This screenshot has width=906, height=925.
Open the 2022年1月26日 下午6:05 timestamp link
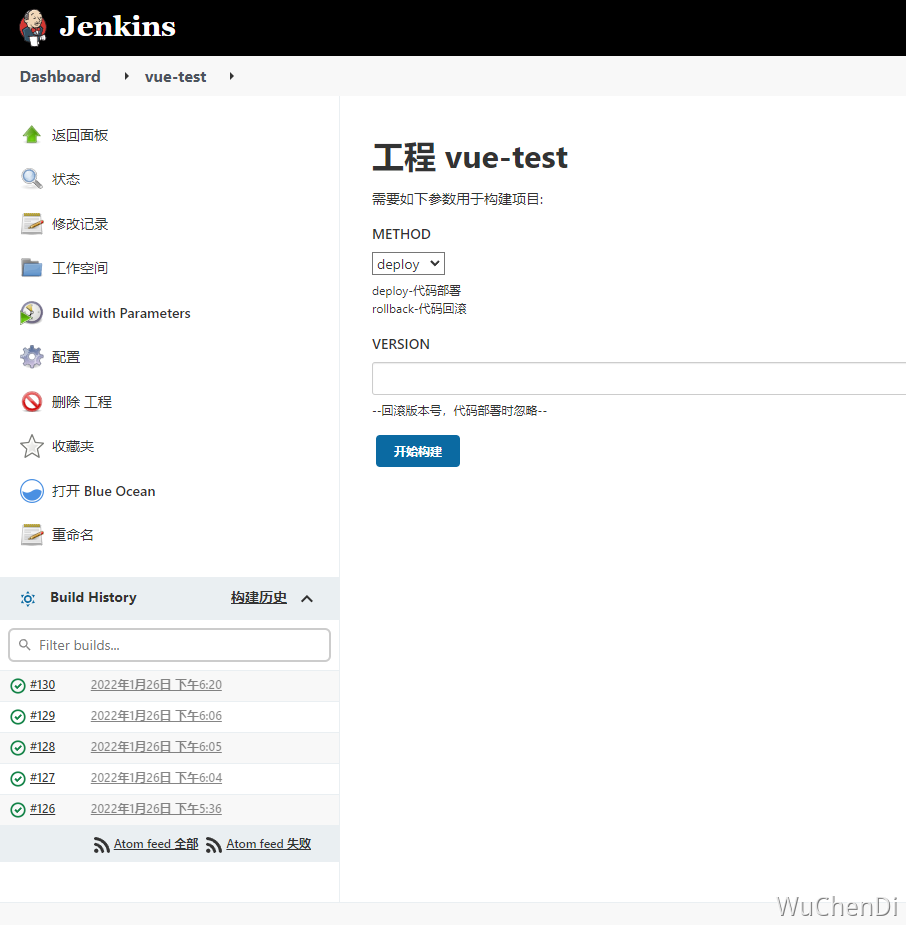point(156,747)
